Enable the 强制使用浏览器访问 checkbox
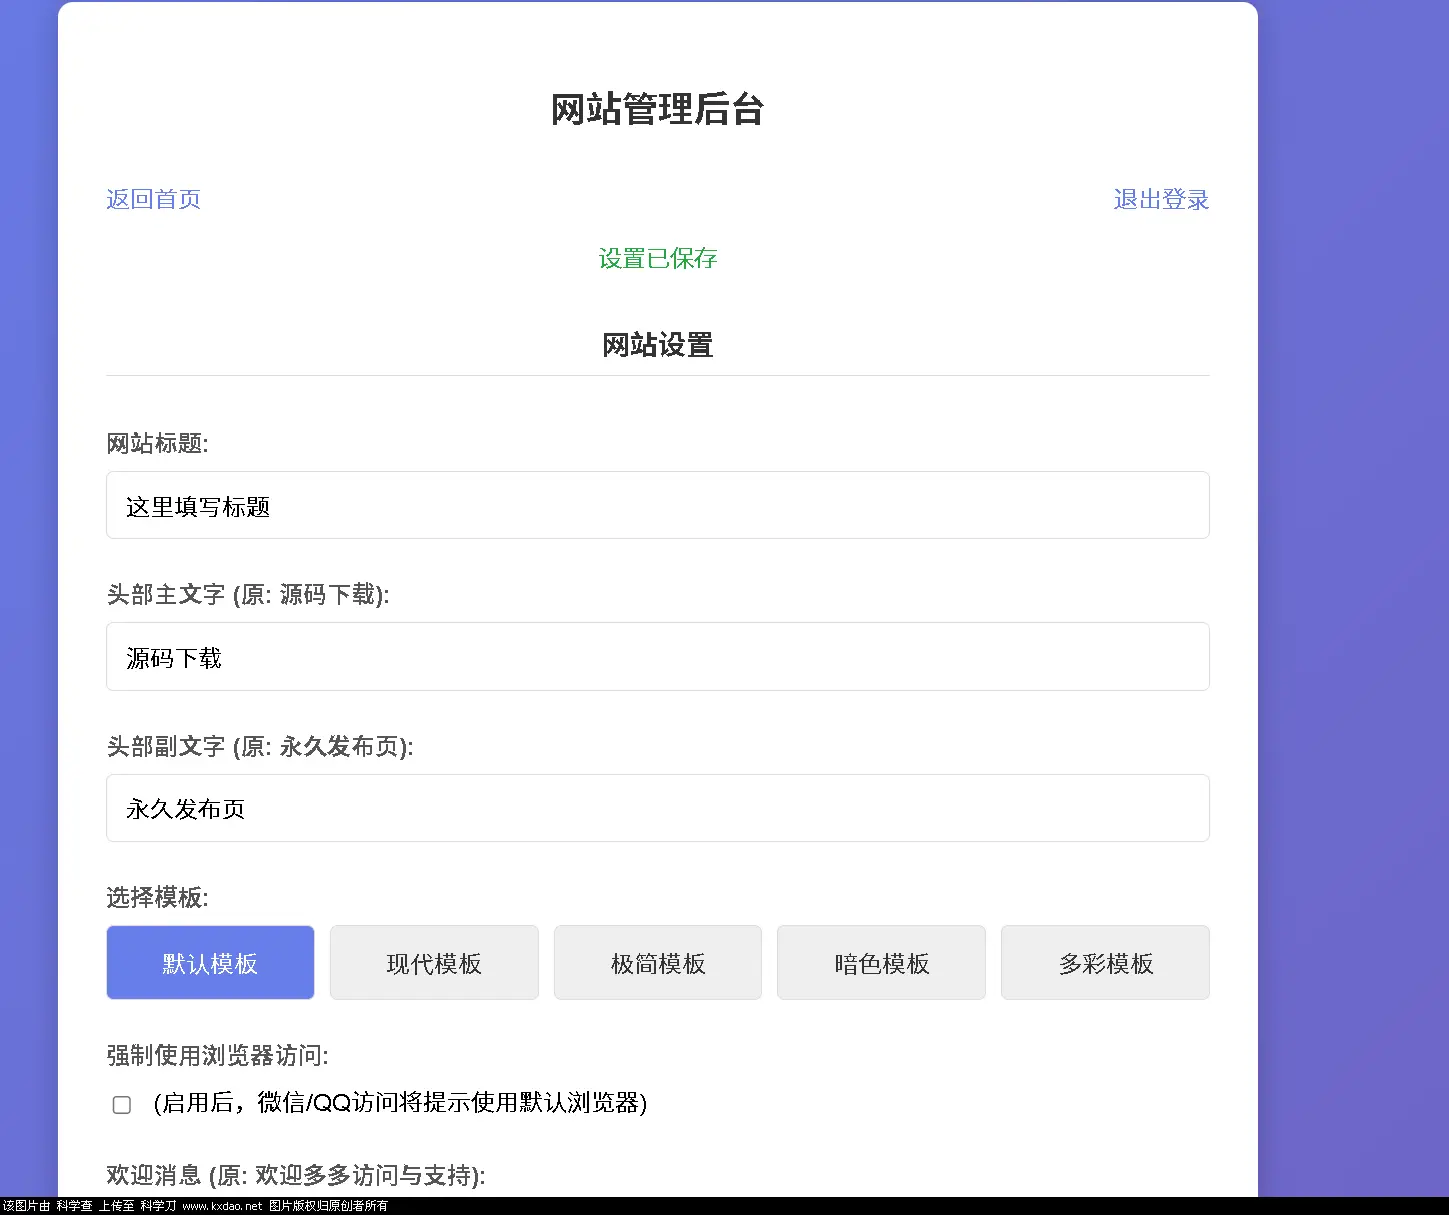This screenshot has height=1215, width=1449. click(121, 1104)
